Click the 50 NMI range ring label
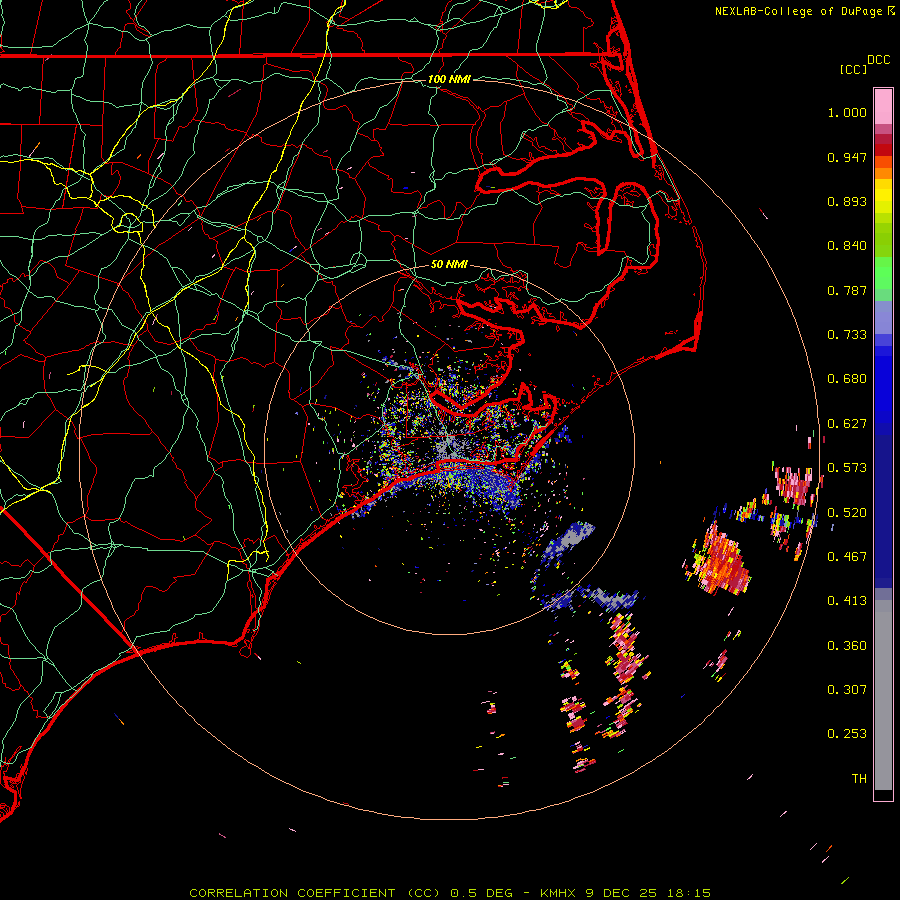 (x=449, y=264)
